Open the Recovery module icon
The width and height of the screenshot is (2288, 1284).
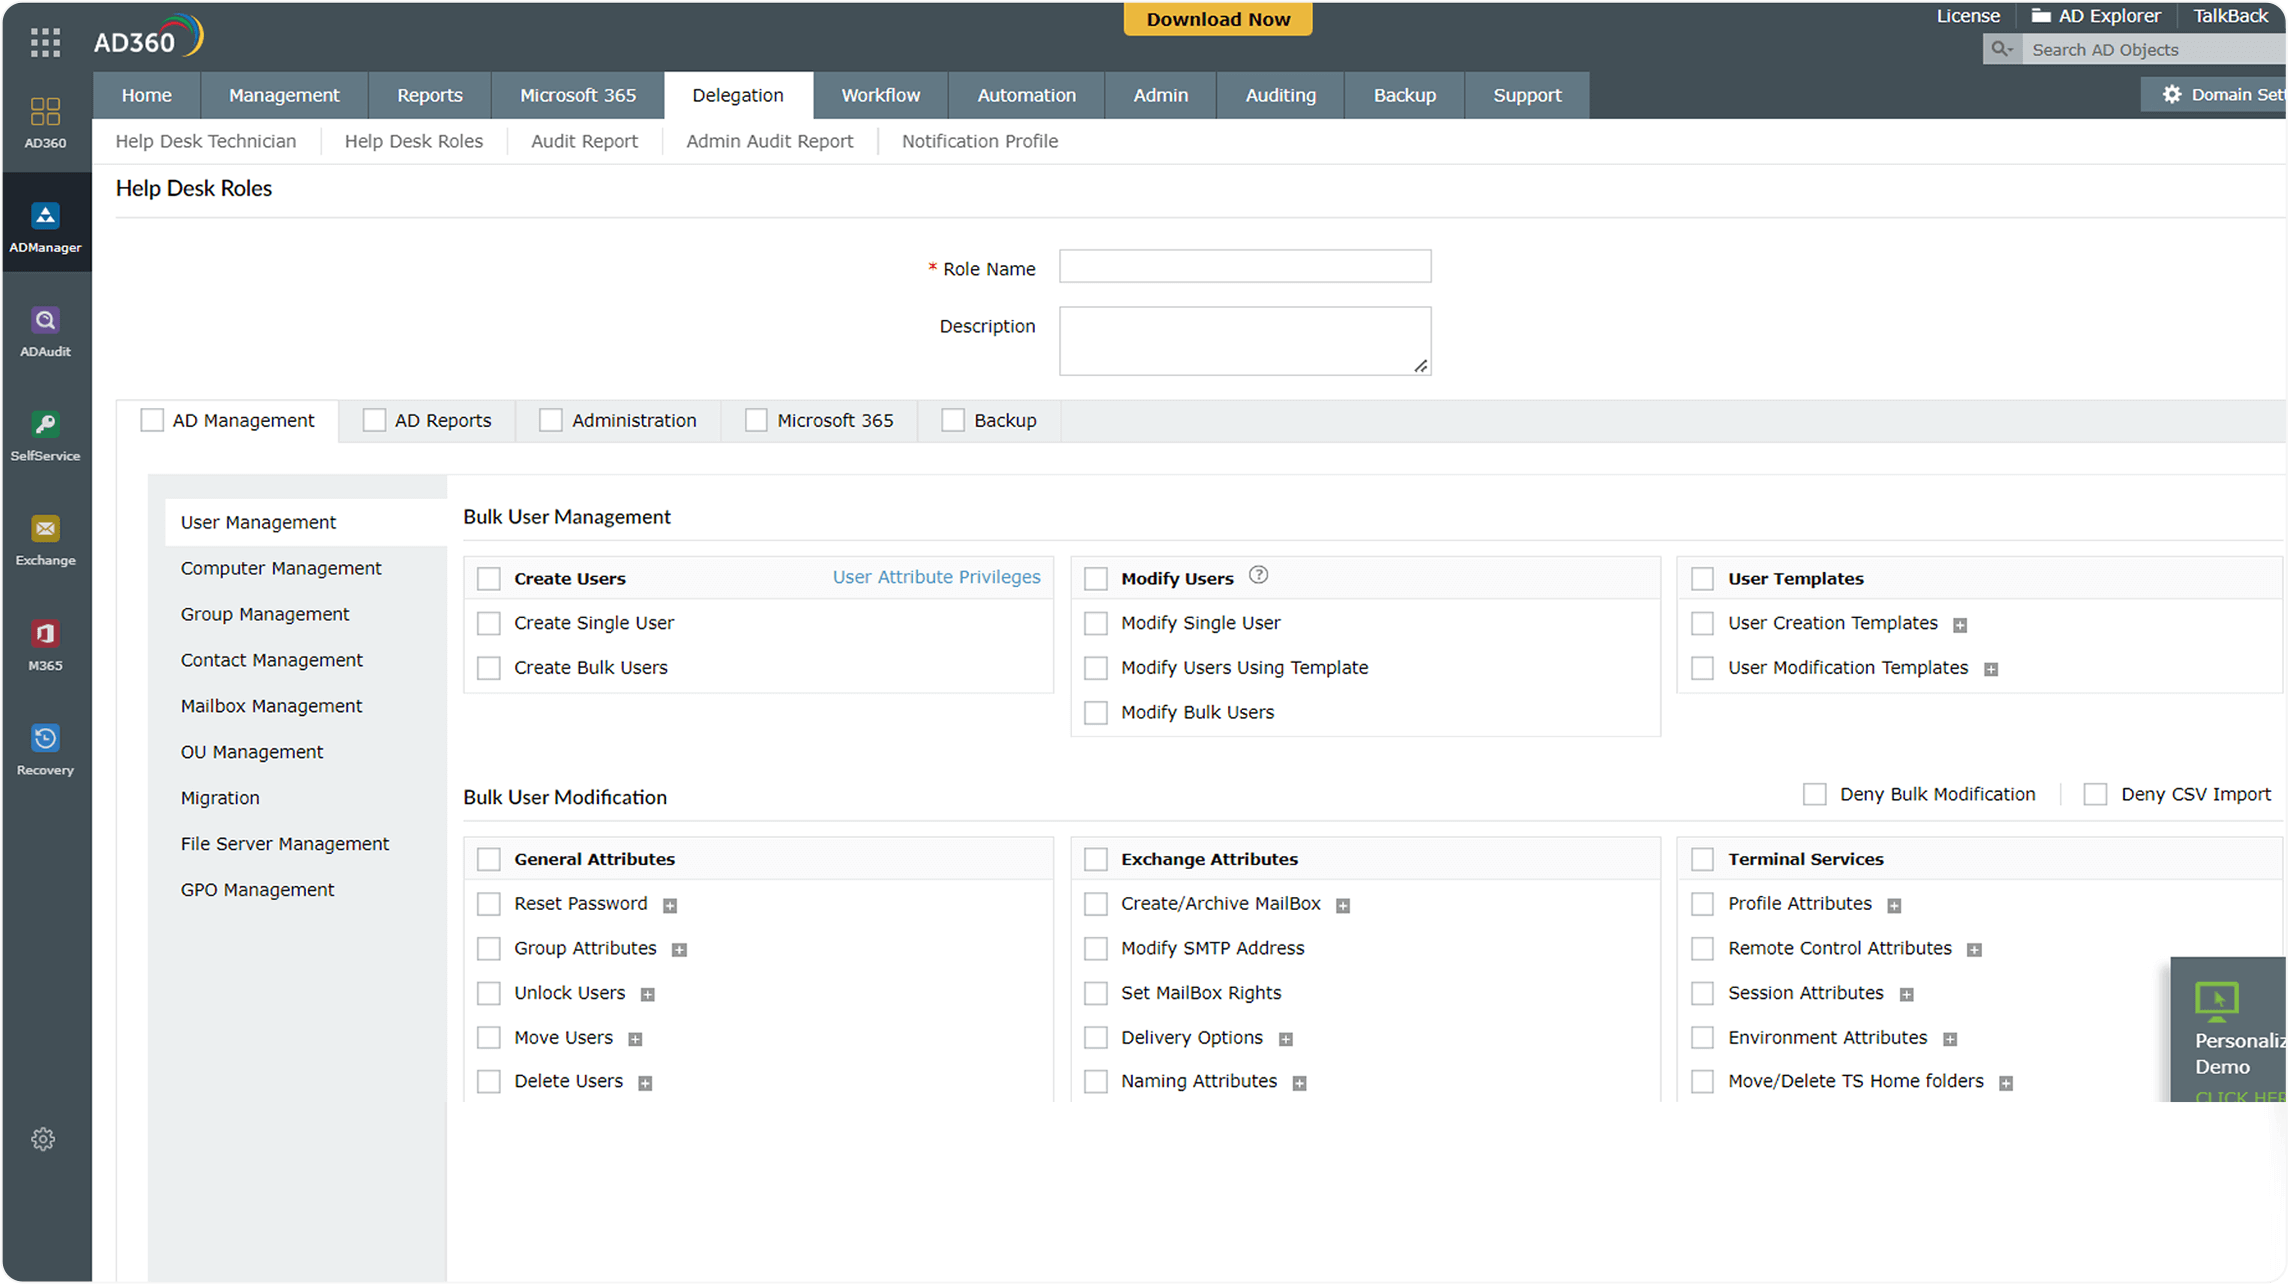click(x=45, y=747)
